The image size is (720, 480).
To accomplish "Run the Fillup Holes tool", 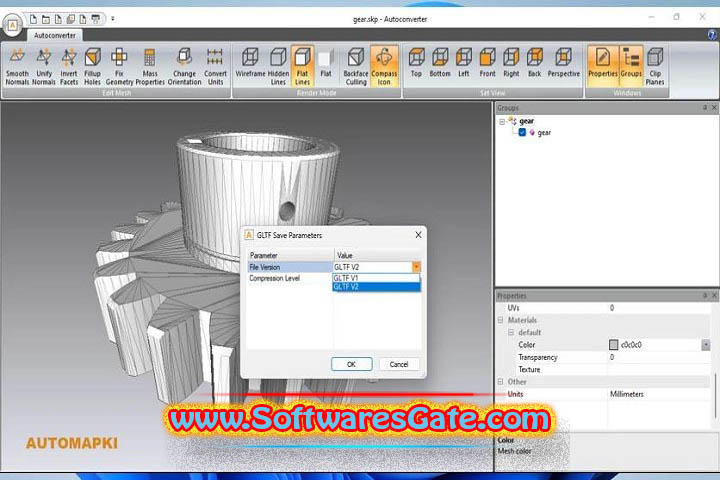I will [x=92, y=66].
